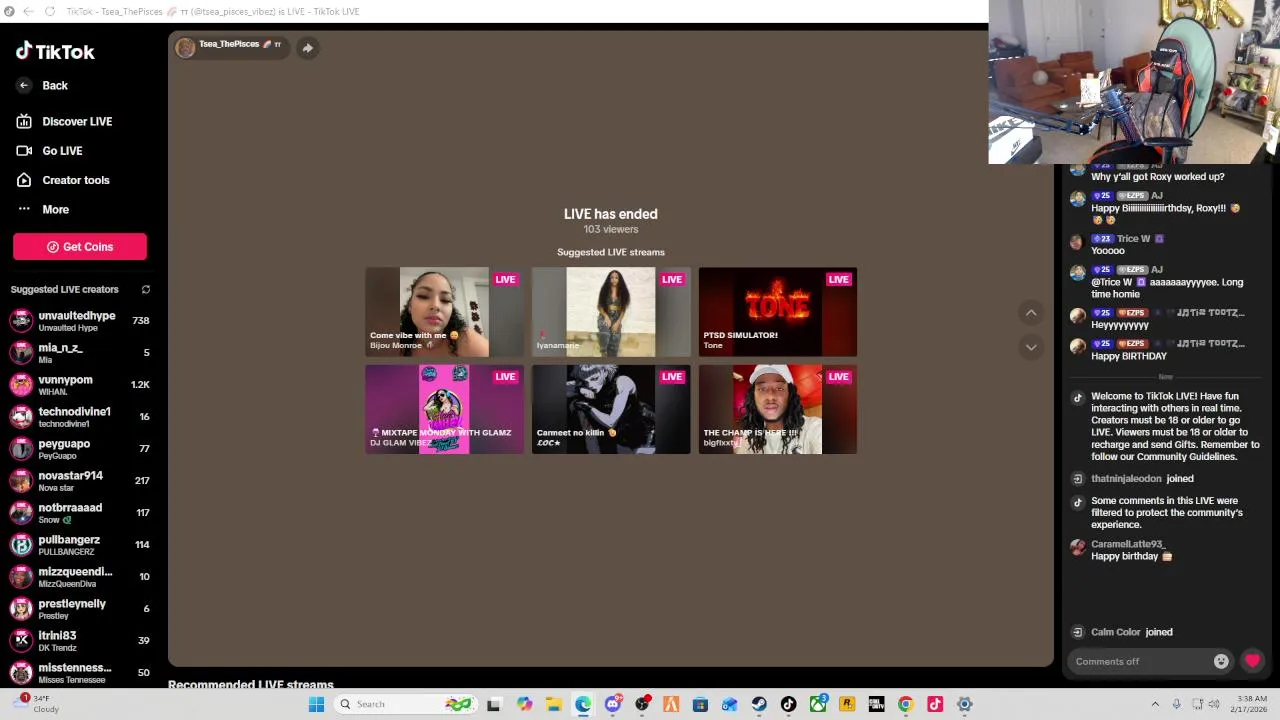This screenshot has height=720, width=1280.
Task: Send a like with heart icon
Action: (1252, 661)
